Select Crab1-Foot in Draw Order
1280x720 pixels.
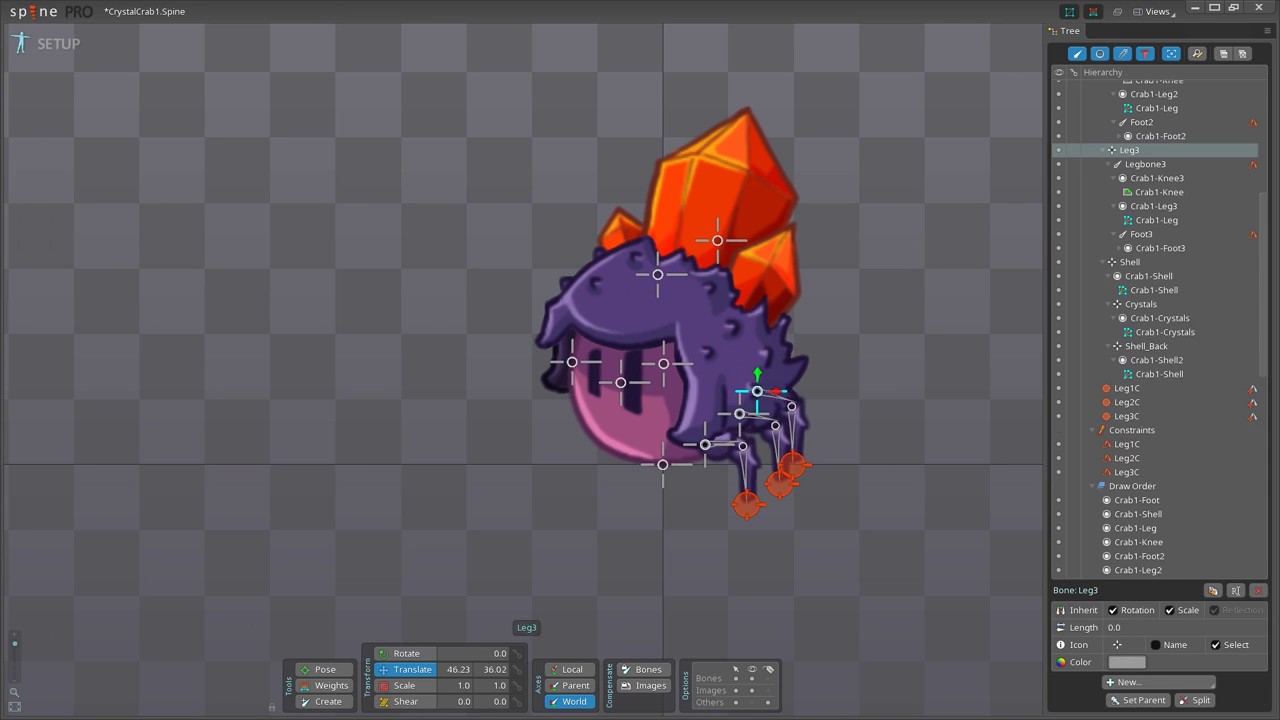tap(1137, 500)
